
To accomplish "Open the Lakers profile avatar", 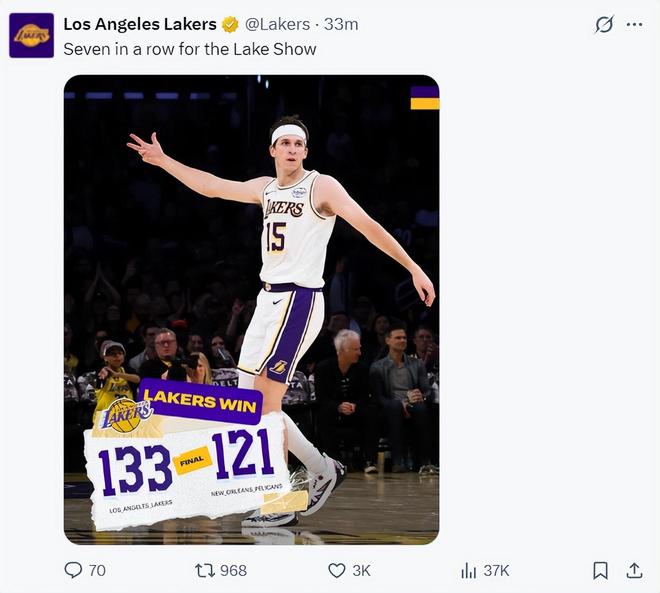I will [x=31, y=35].
